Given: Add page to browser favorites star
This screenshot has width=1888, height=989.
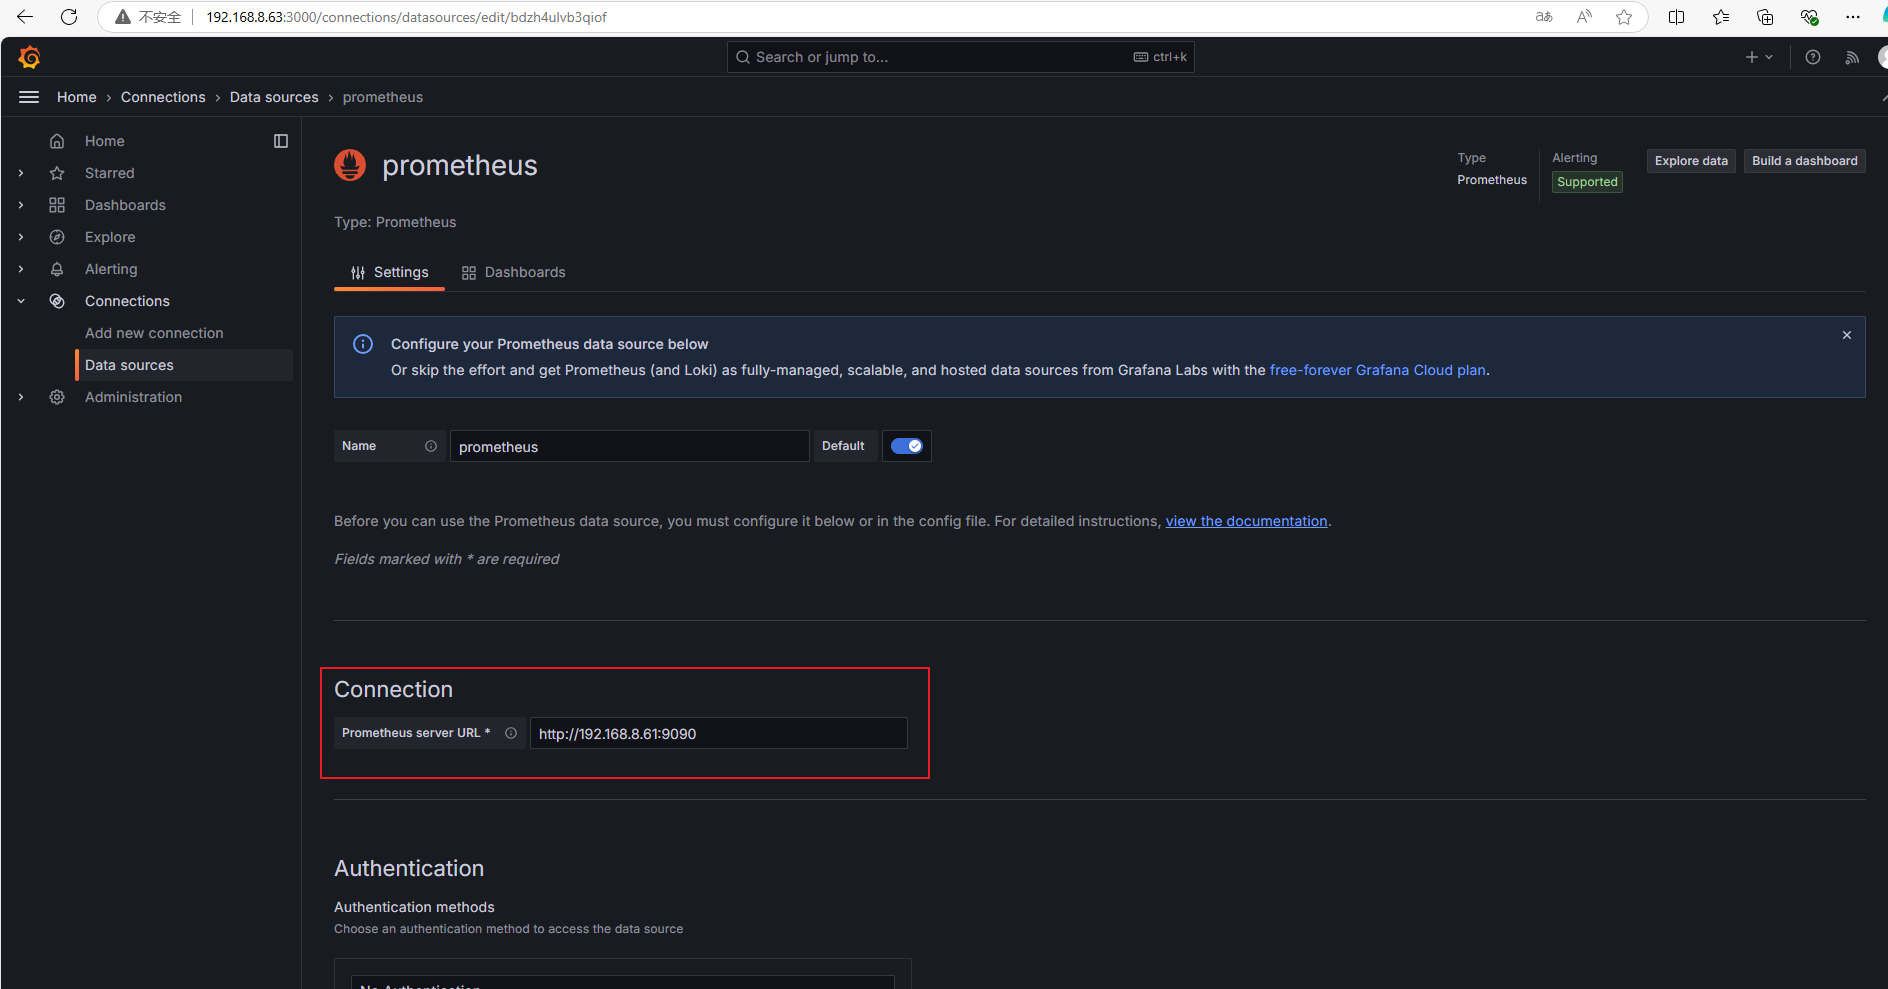Looking at the screenshot, I should click(x=1624, y=17).
